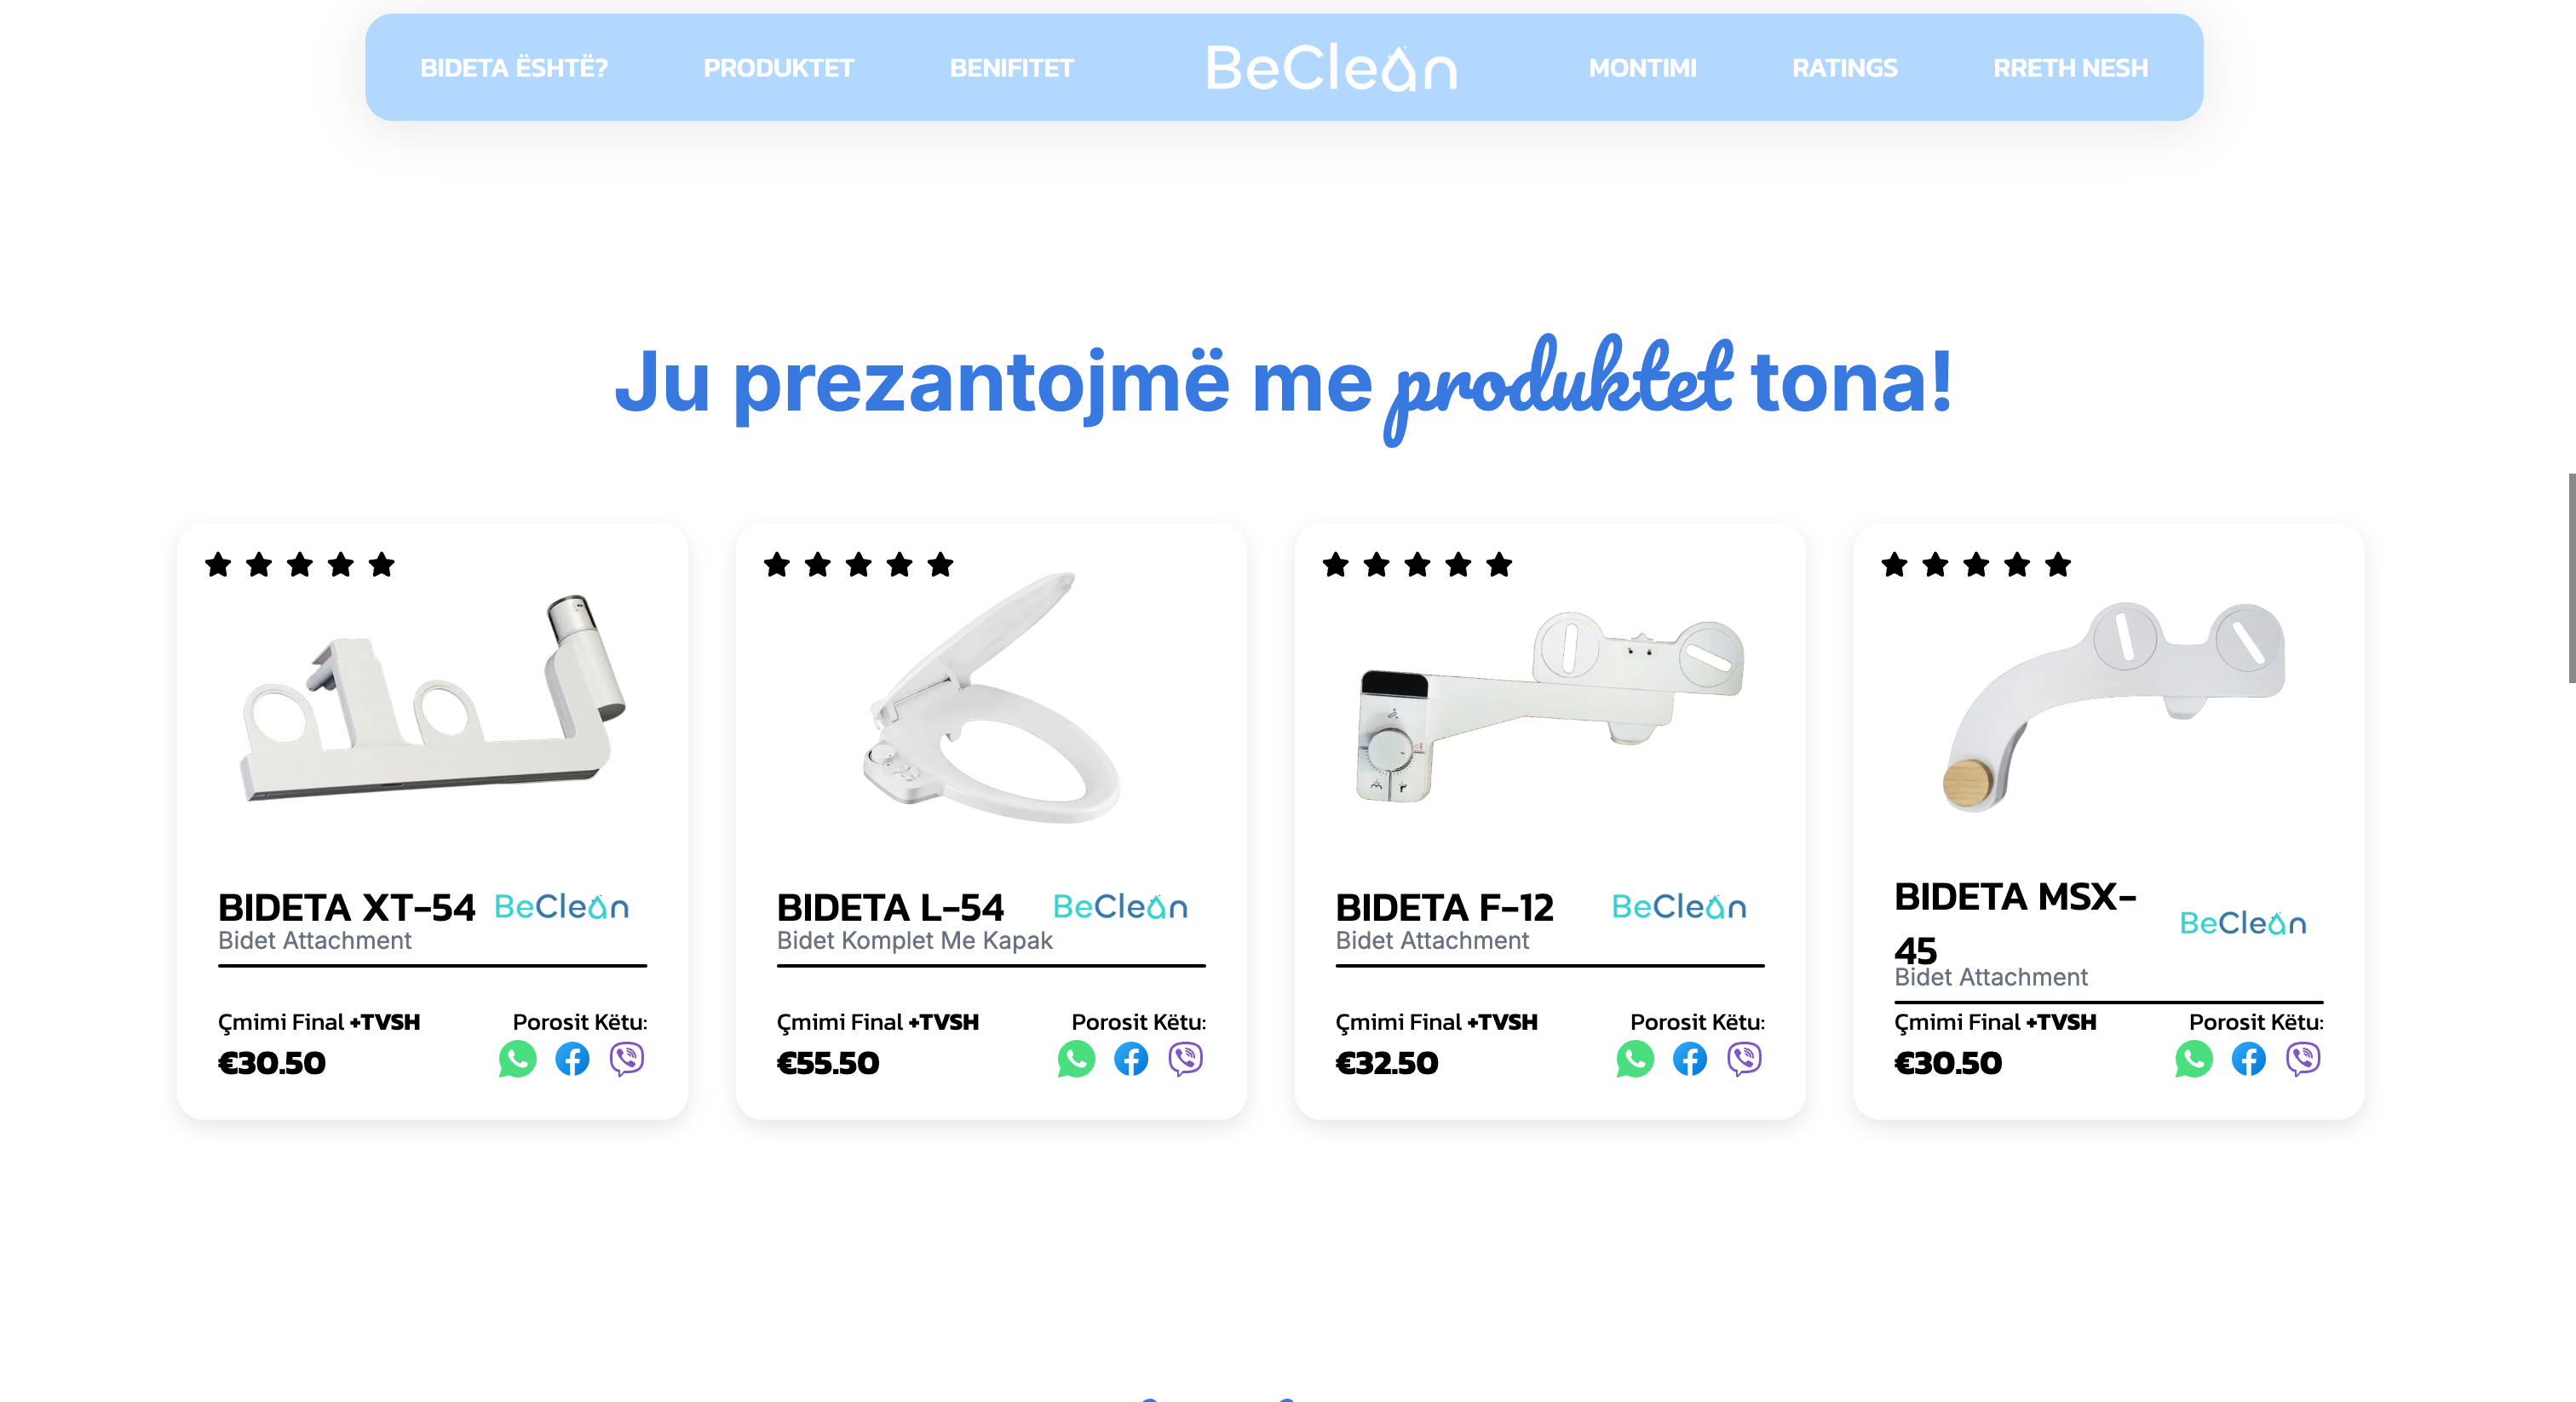This screenshot has height=1402, width=2576.
Task: Open Facebook icon for BIDETA F-12
Action: 1690,1059
